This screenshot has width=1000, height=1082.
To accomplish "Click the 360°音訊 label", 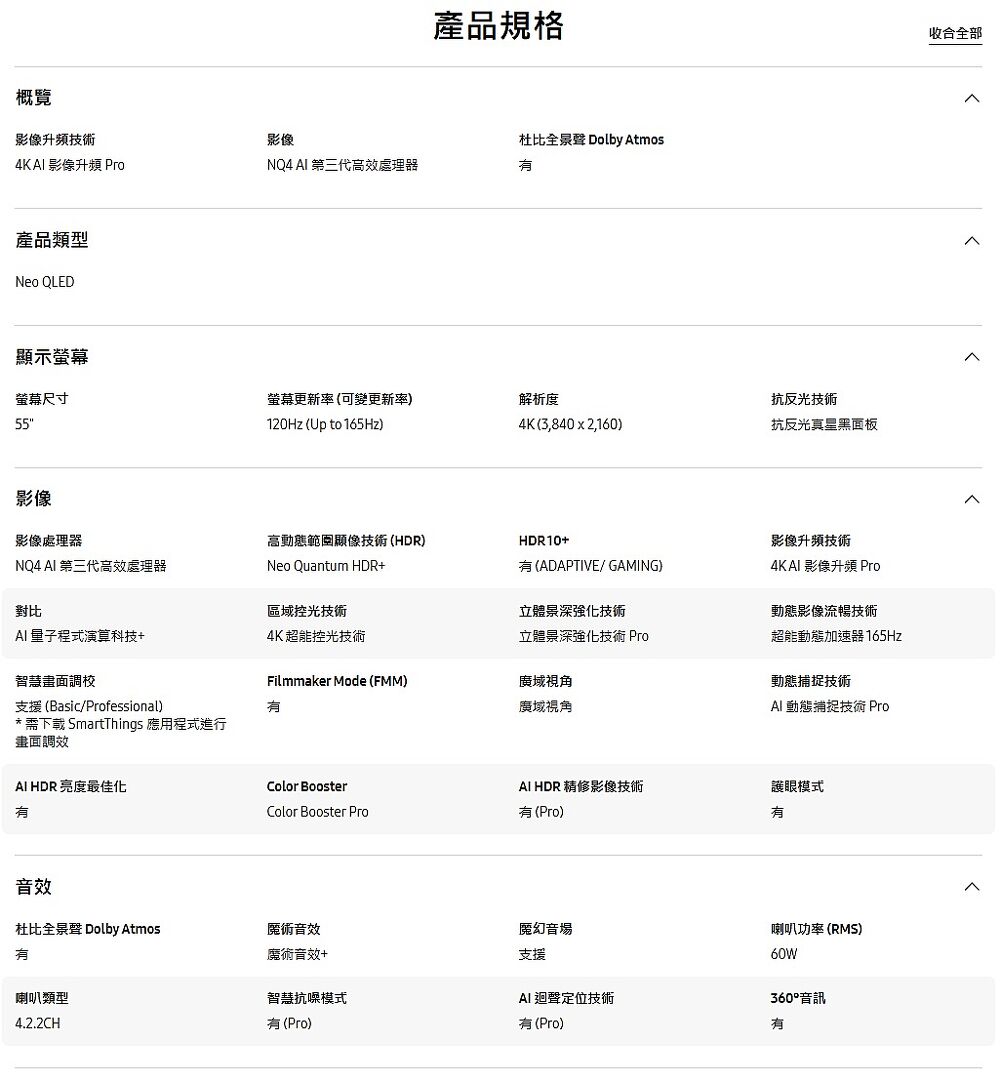I will tap(798, 999).
